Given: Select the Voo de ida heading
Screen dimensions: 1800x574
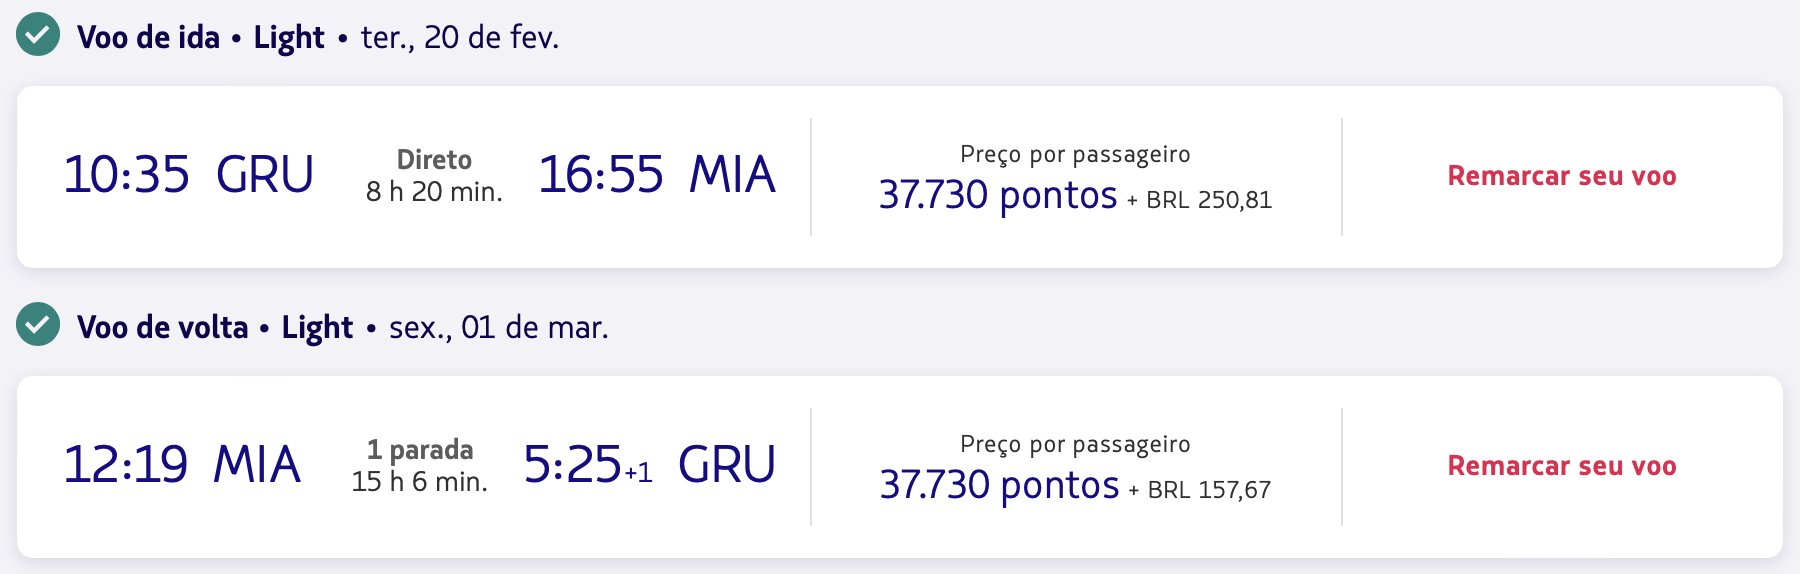Looking at the screenshot, I should click(148, 37).
